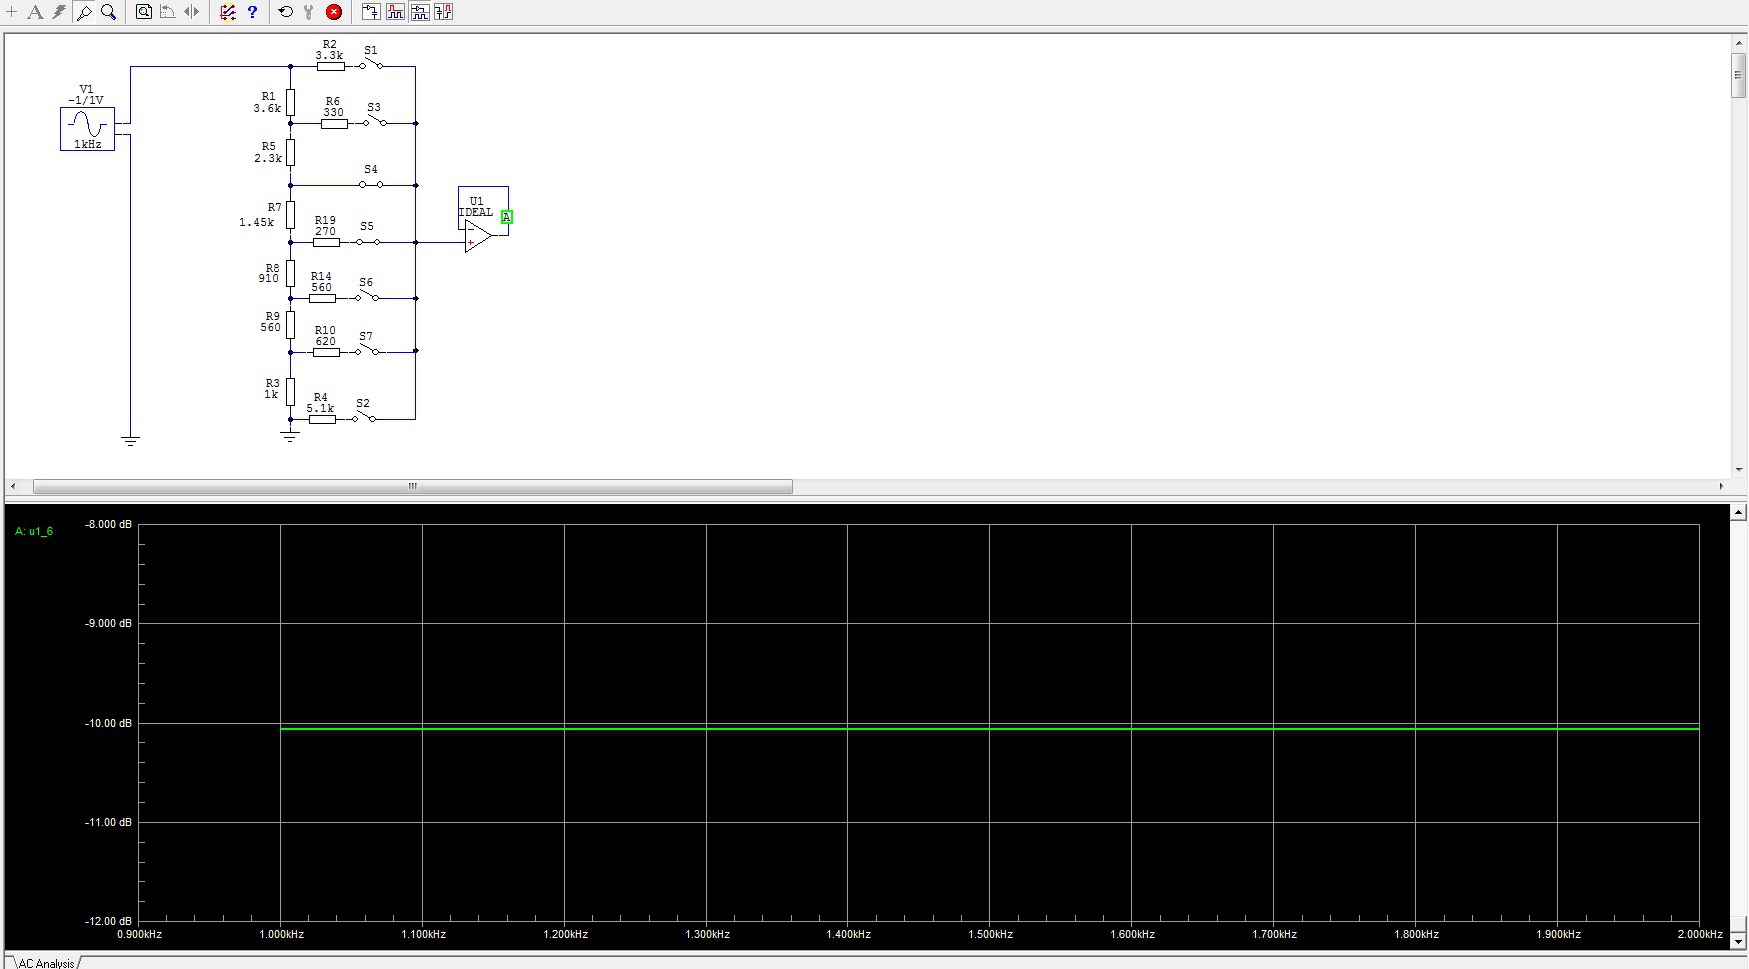This screenshot has width=1749, height=969.
Task: Select resistor R8 910 symbol
Action: (x=290, y=273)
